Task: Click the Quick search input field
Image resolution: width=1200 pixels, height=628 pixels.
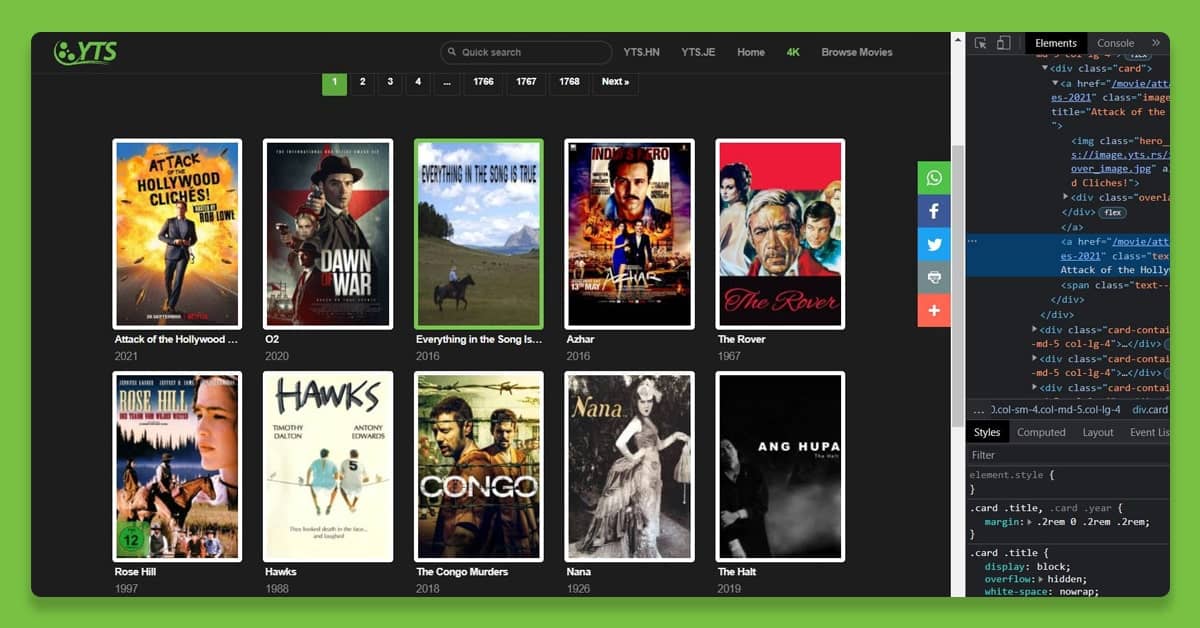Action: click(526, 52)
